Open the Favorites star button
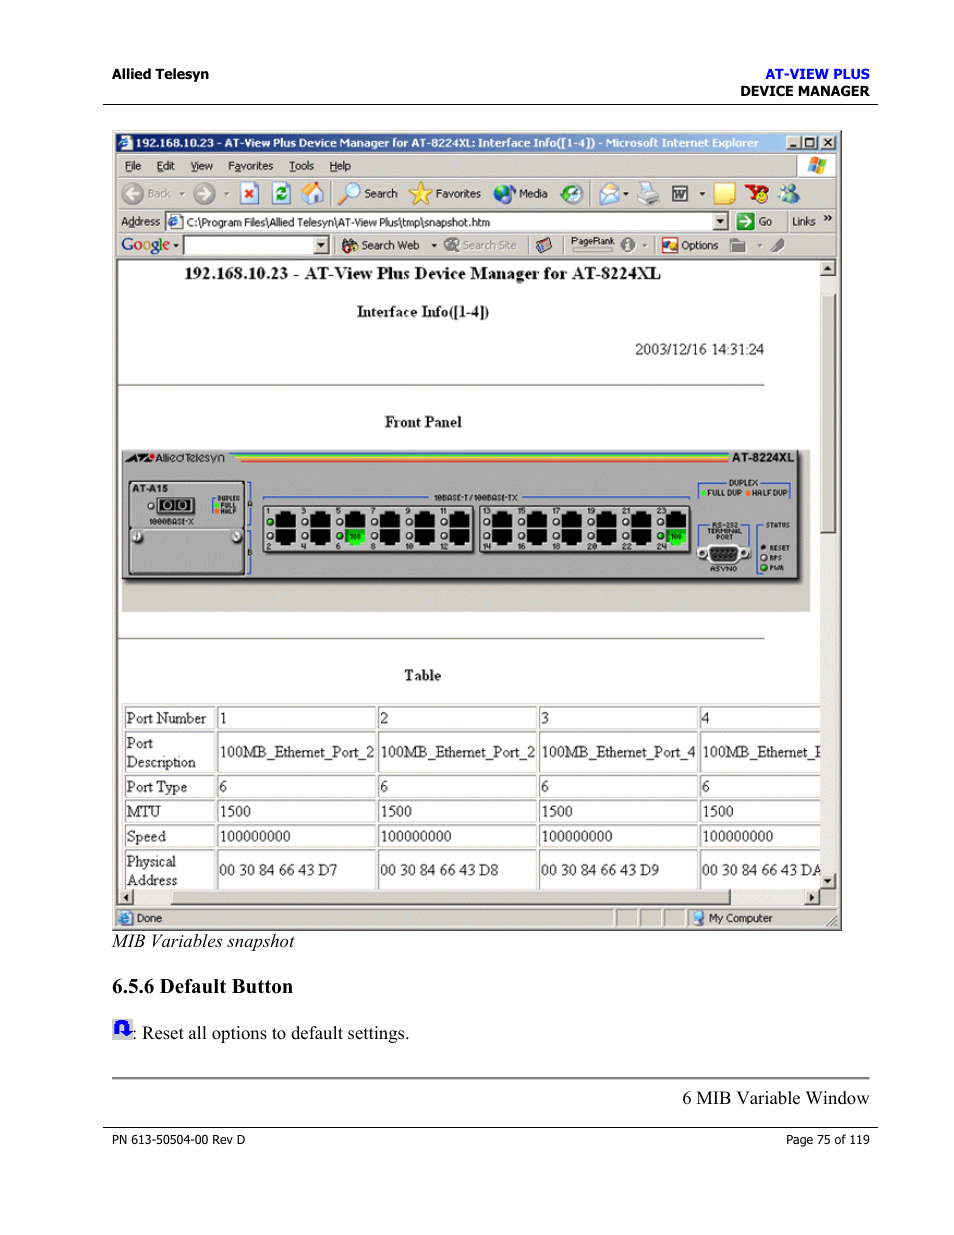Screen dimensions: 954x1235 (x=445, y=194)
